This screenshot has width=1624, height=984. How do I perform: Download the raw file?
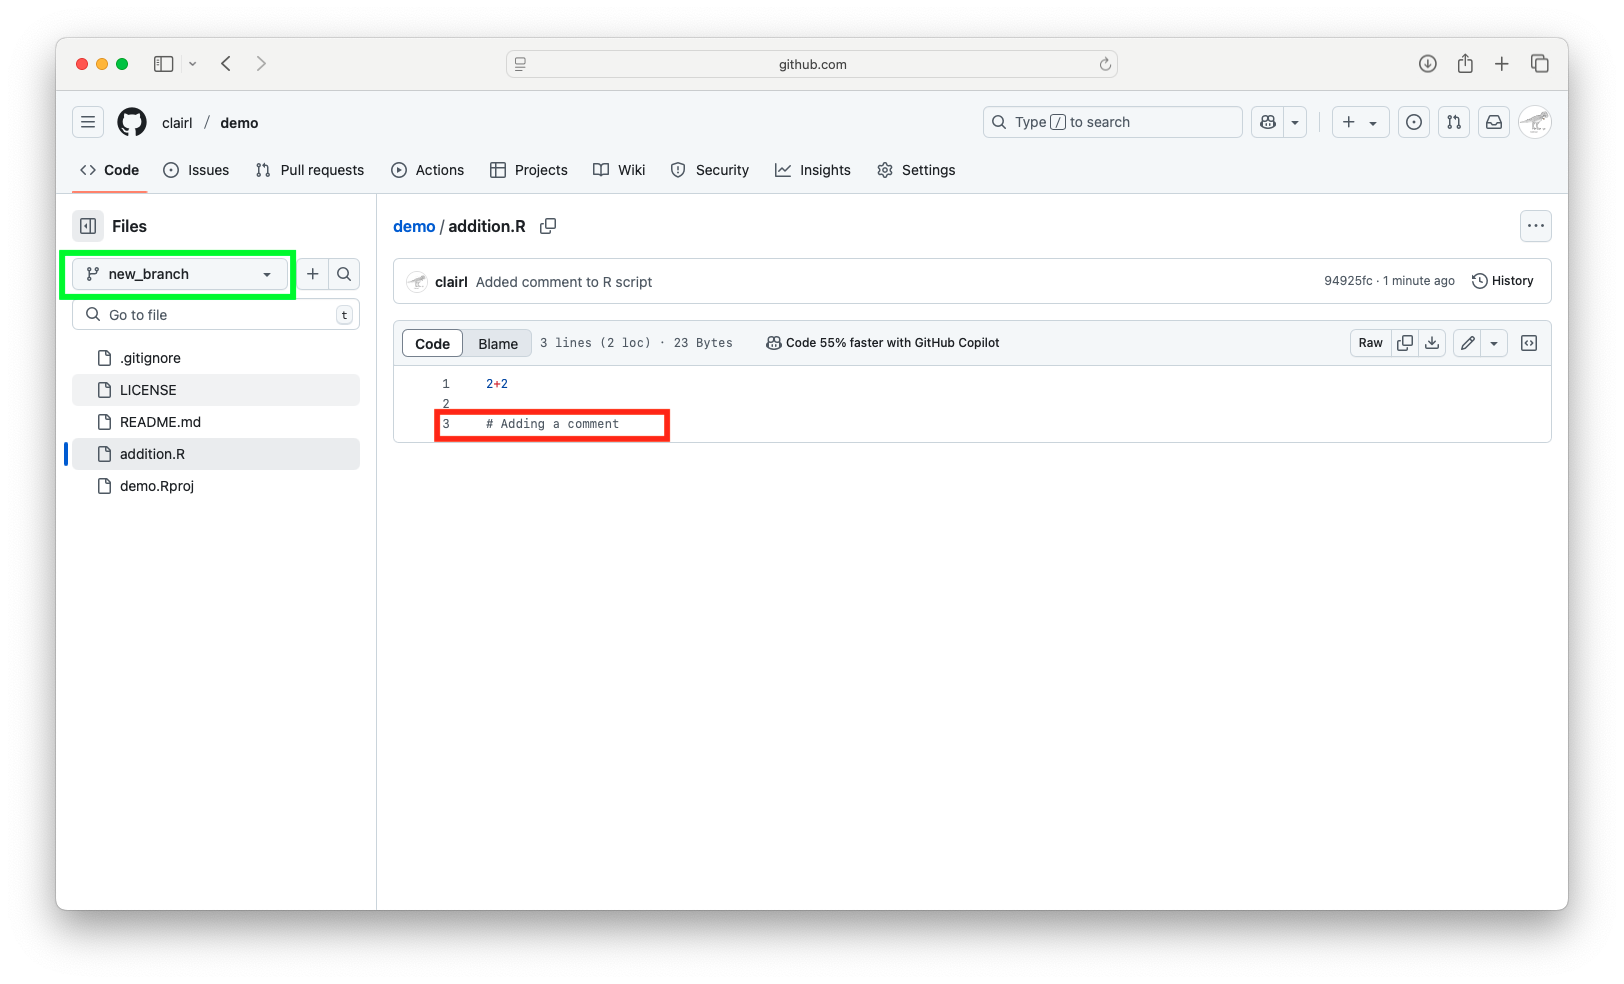point(1432,343)
